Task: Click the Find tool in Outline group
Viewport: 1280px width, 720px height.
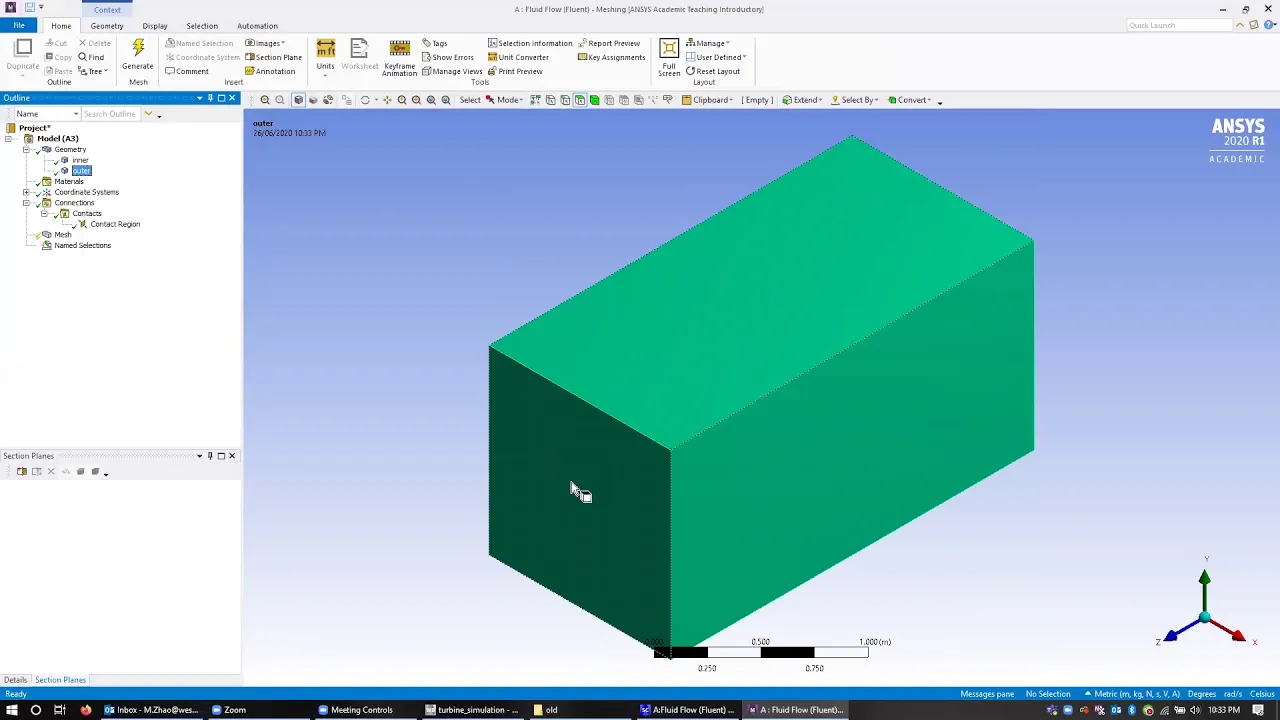Action: pyautogui.click(x=91, y=57)
